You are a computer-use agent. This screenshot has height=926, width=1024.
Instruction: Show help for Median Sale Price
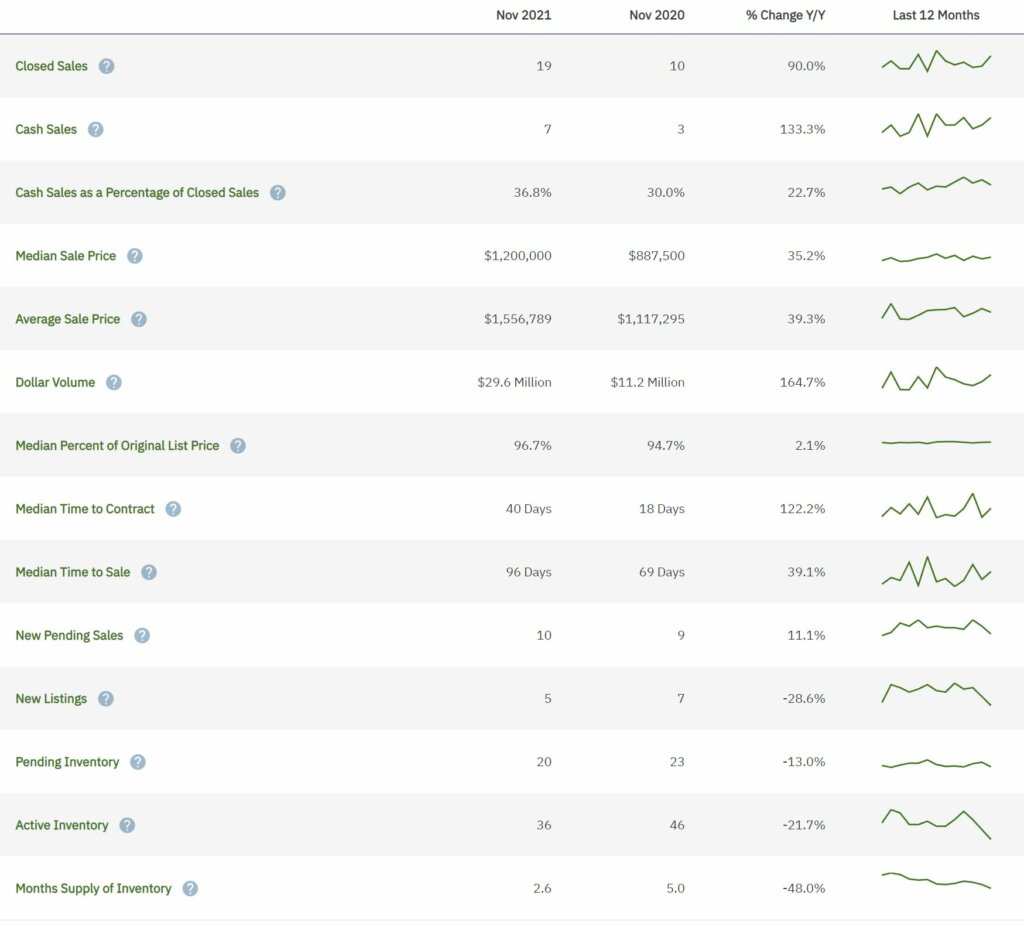pos(135,256)
